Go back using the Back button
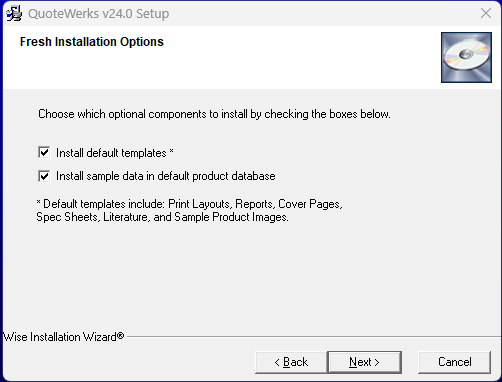Viewport: 502px width, 382px height. click(291, 362)
